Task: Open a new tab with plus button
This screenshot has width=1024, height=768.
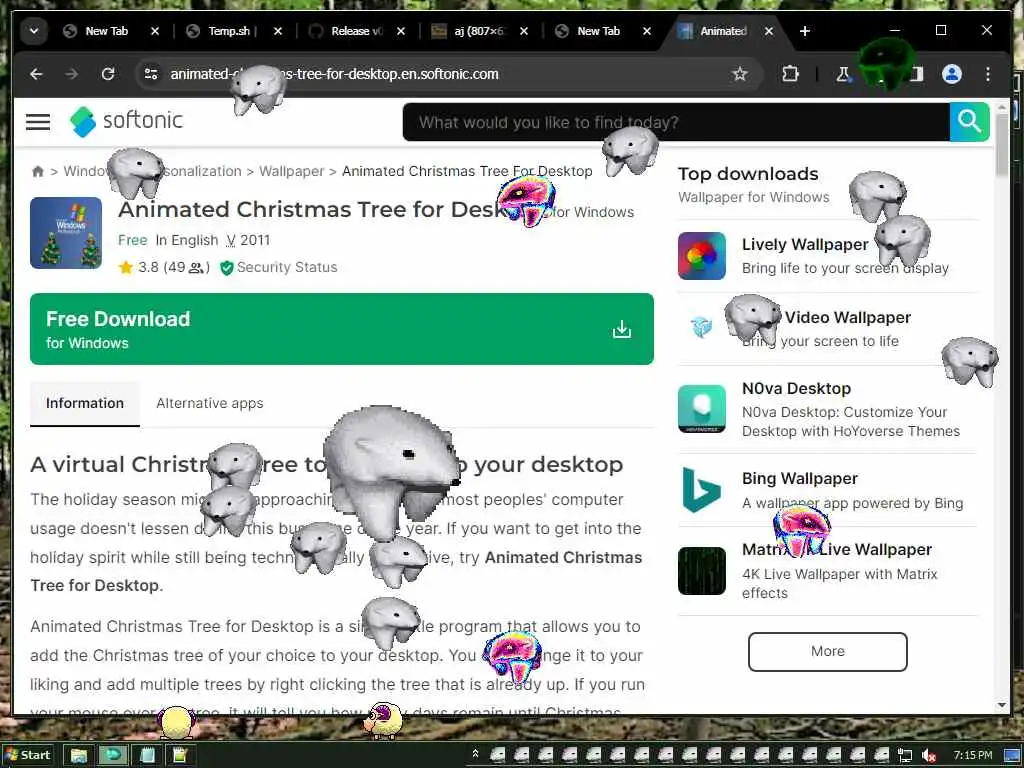Action: (x=805, y=31)
